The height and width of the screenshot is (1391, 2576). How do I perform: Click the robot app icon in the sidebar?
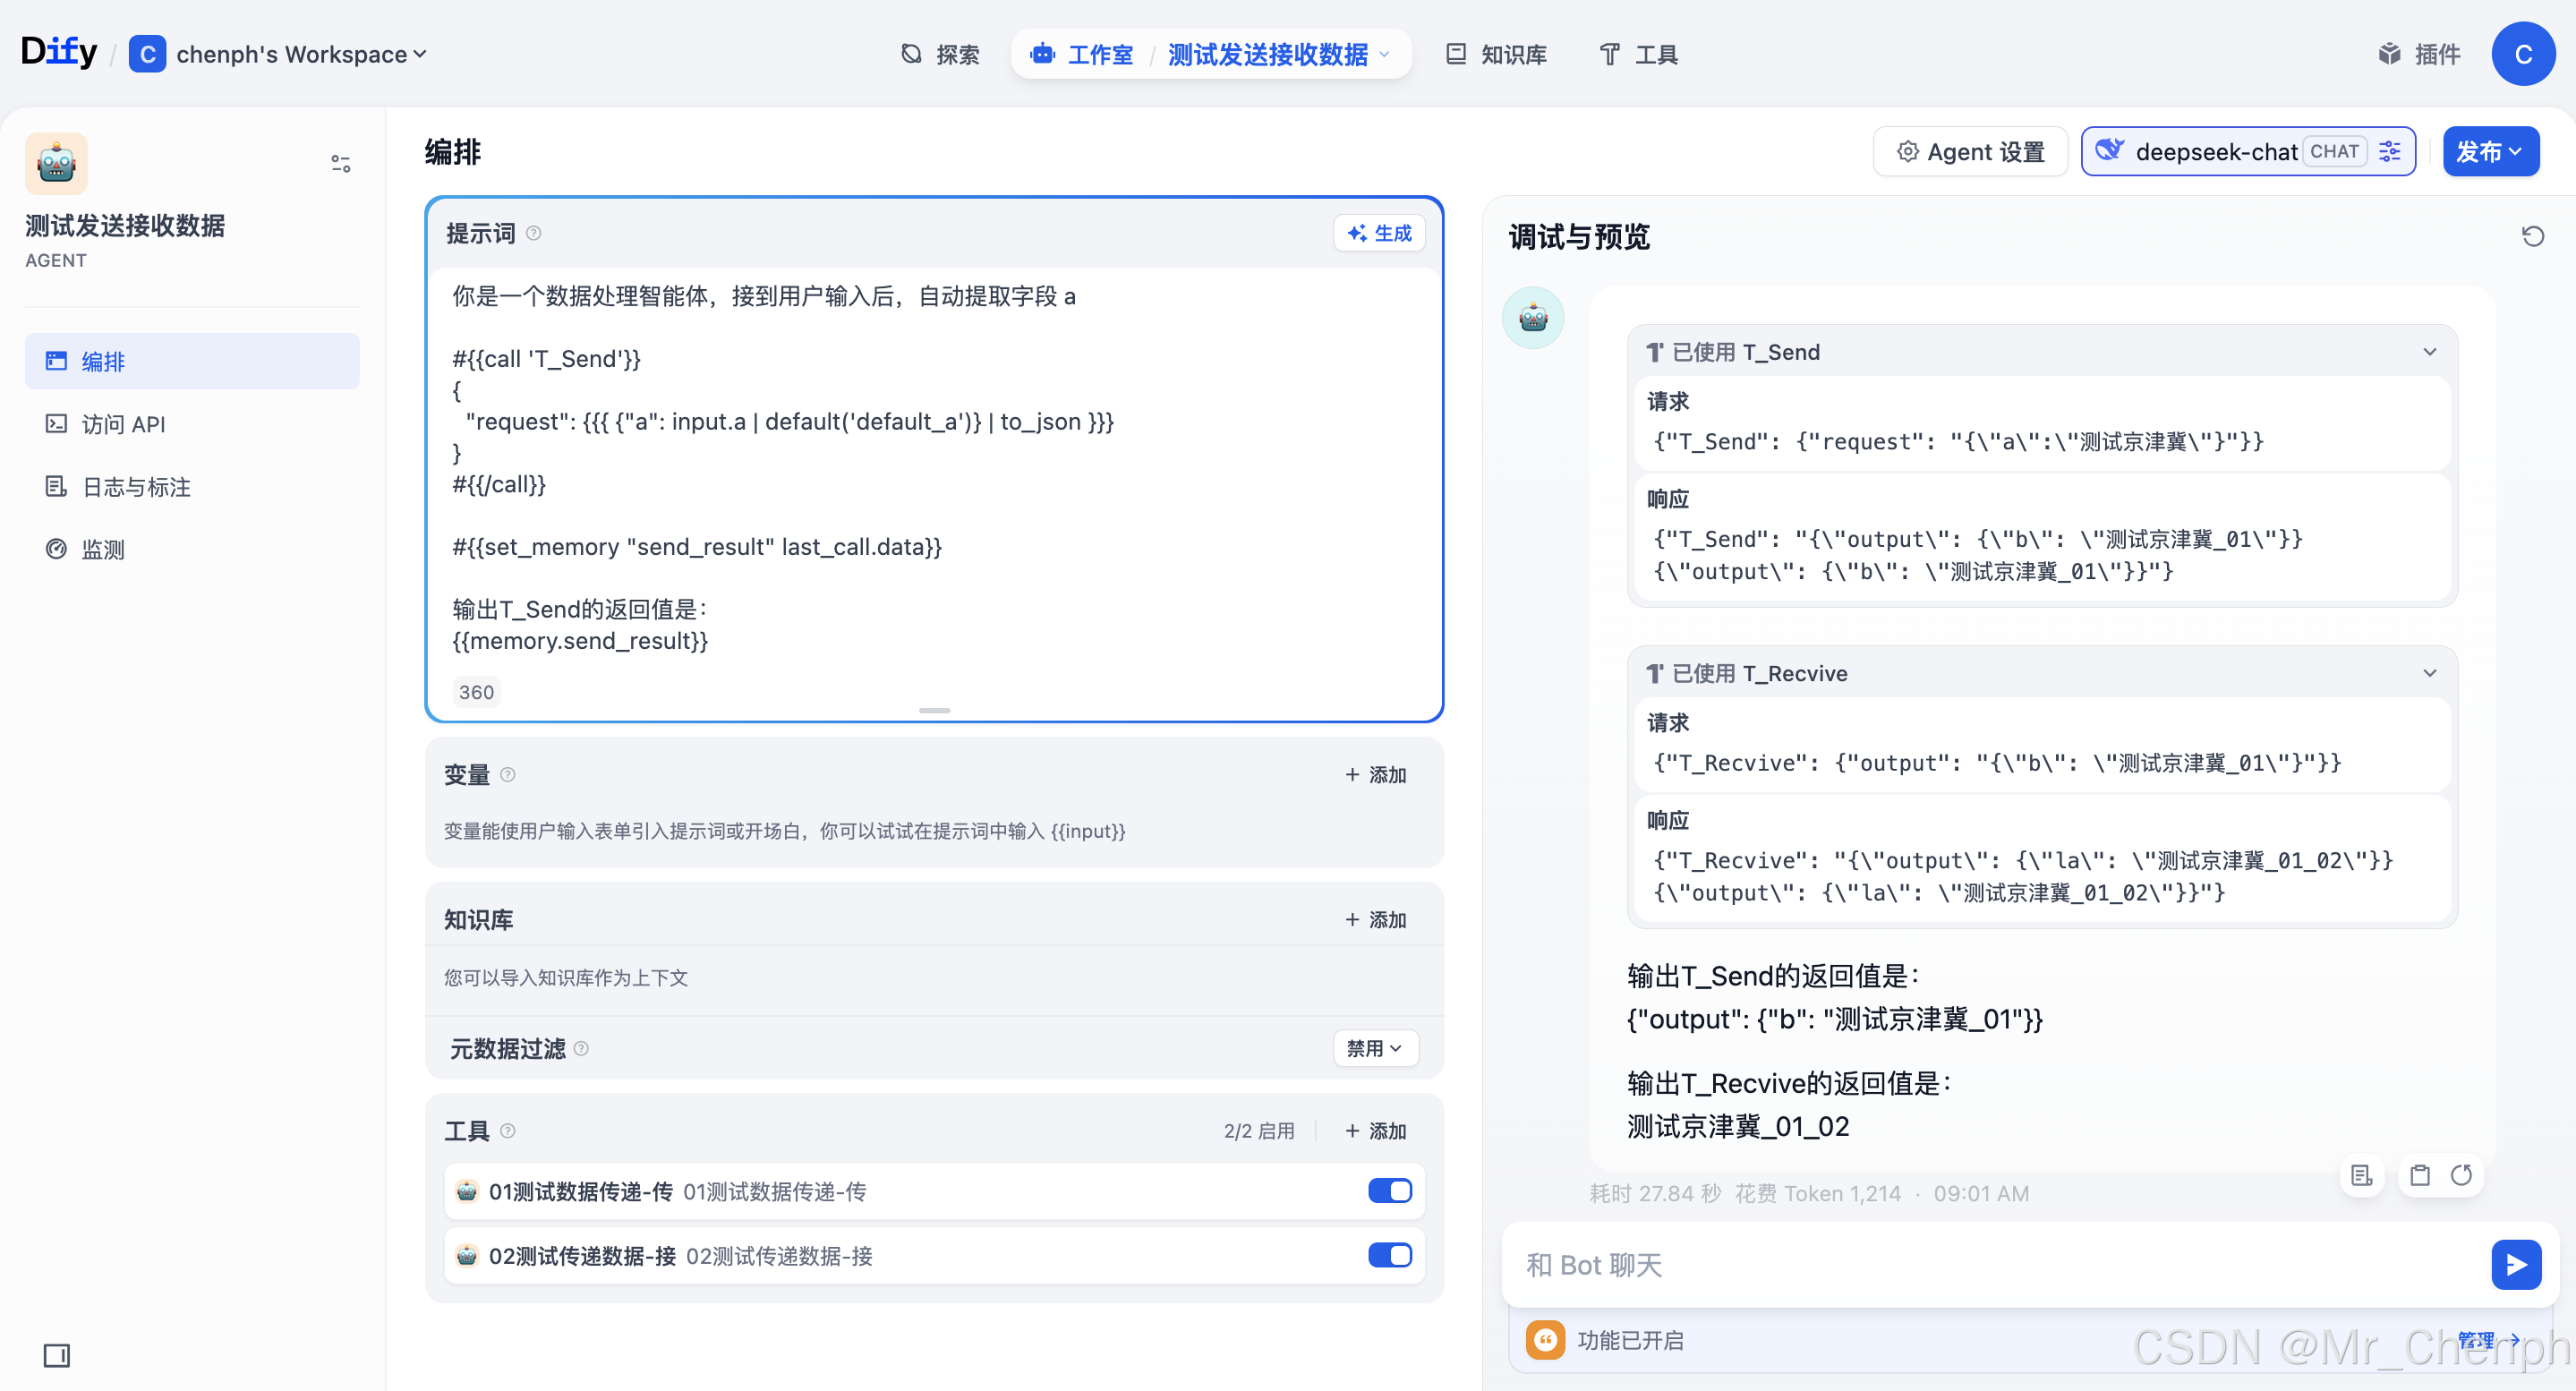[56, 163]
